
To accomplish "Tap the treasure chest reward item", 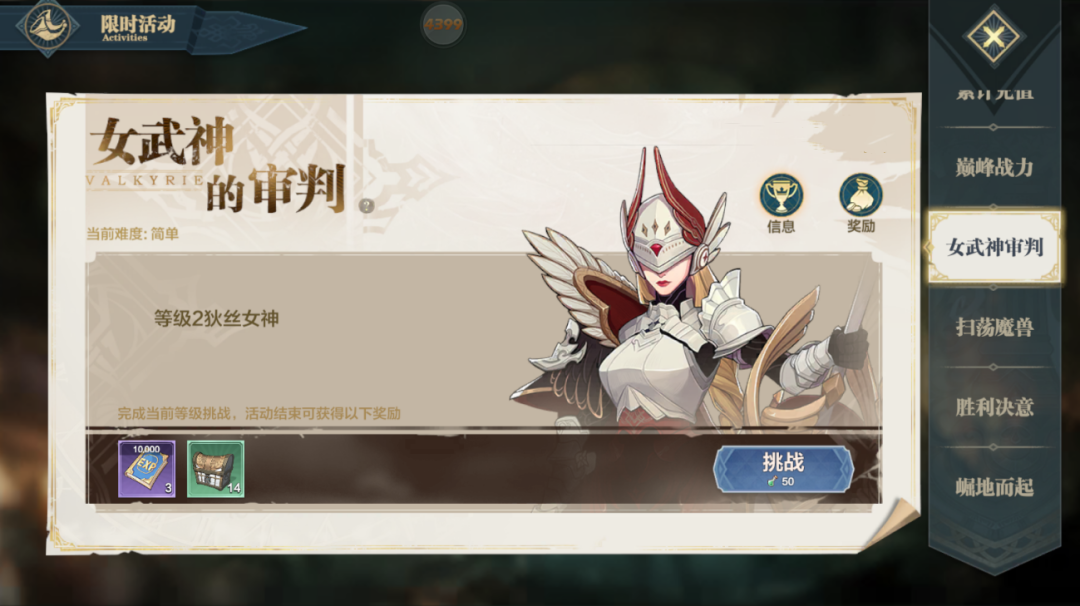I will click(216, 469).
